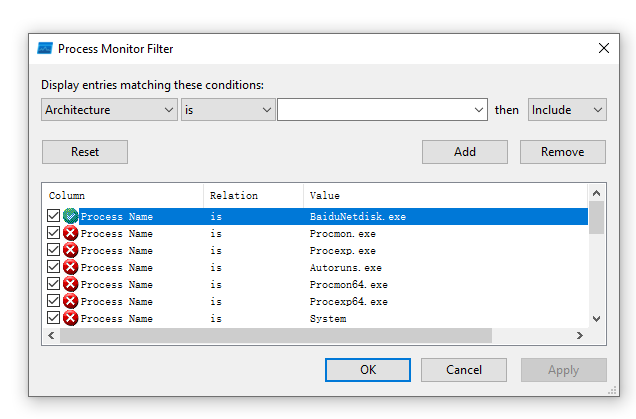Open the Include action dropdown

pos(567,110)
